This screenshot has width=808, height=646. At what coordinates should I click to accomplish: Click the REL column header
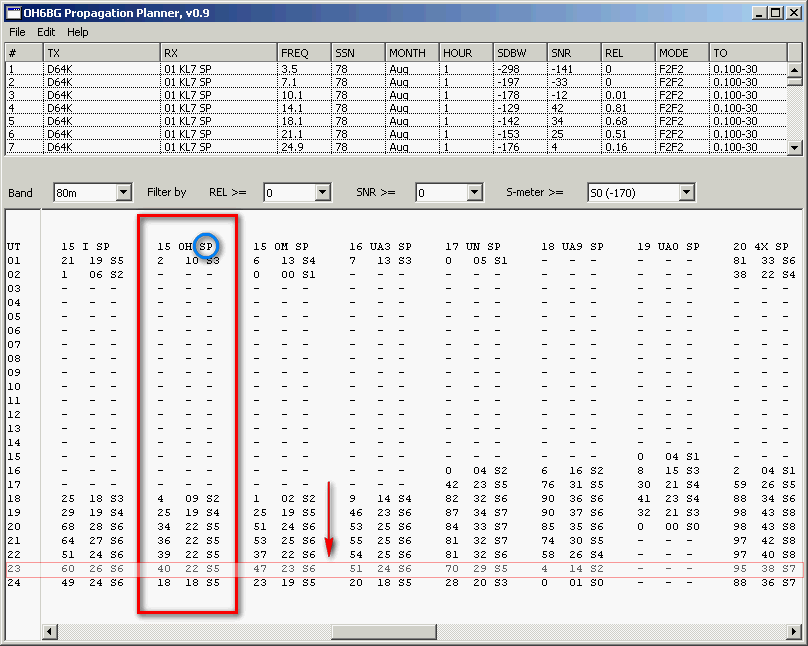click(x=629, y=53)
